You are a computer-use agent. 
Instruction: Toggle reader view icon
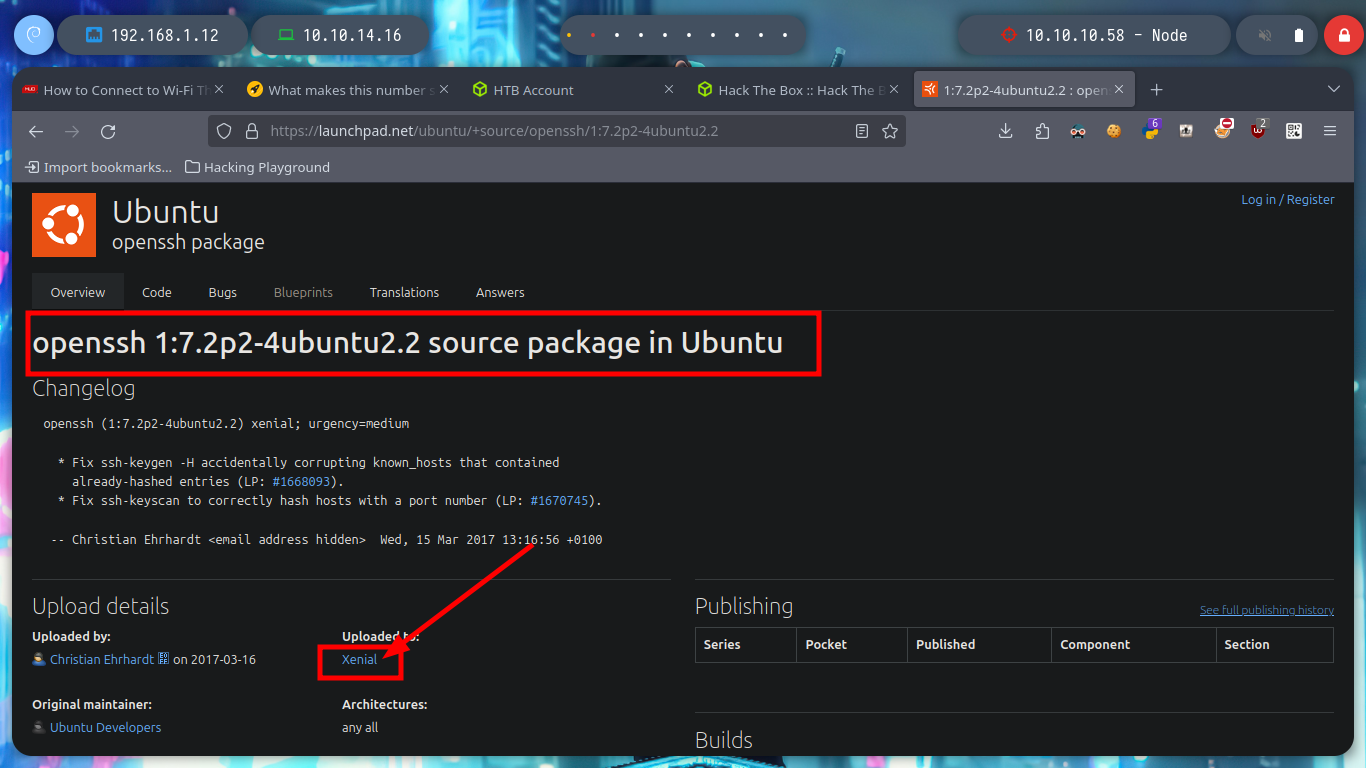[x=862, y=131]
